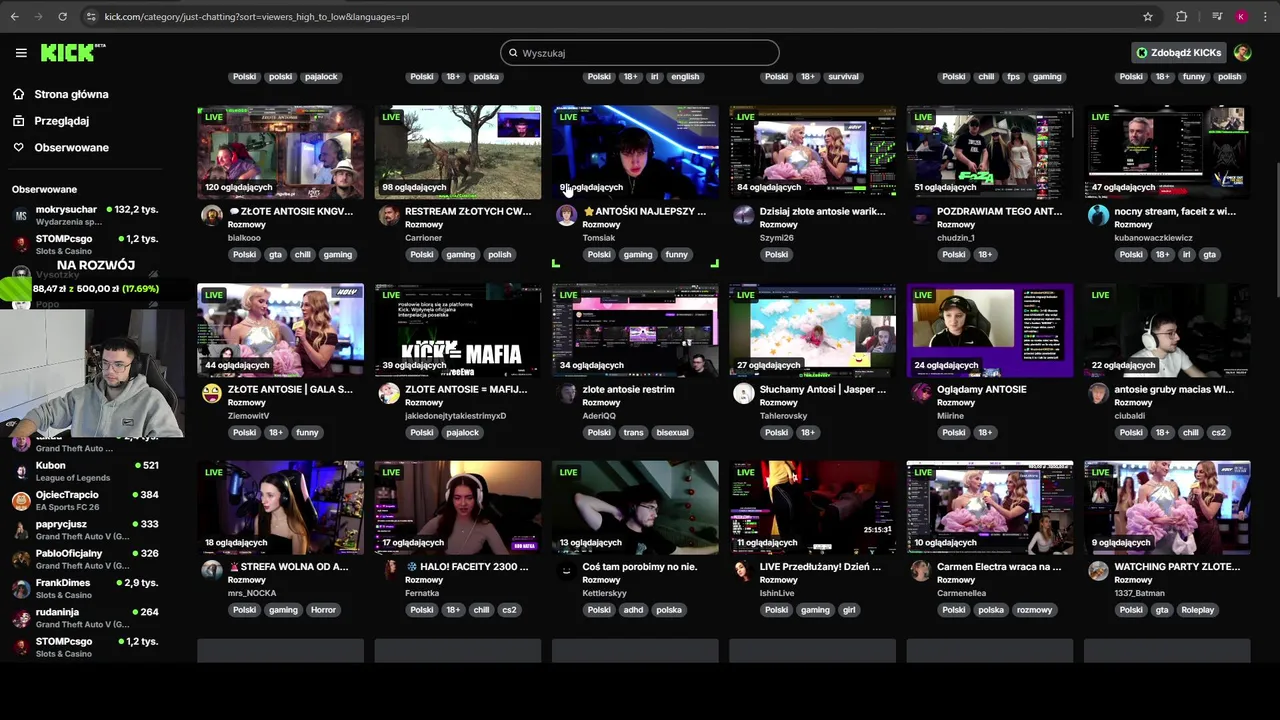
Task: Open followed channel mokrysuchar
Action: click(85, 215)
